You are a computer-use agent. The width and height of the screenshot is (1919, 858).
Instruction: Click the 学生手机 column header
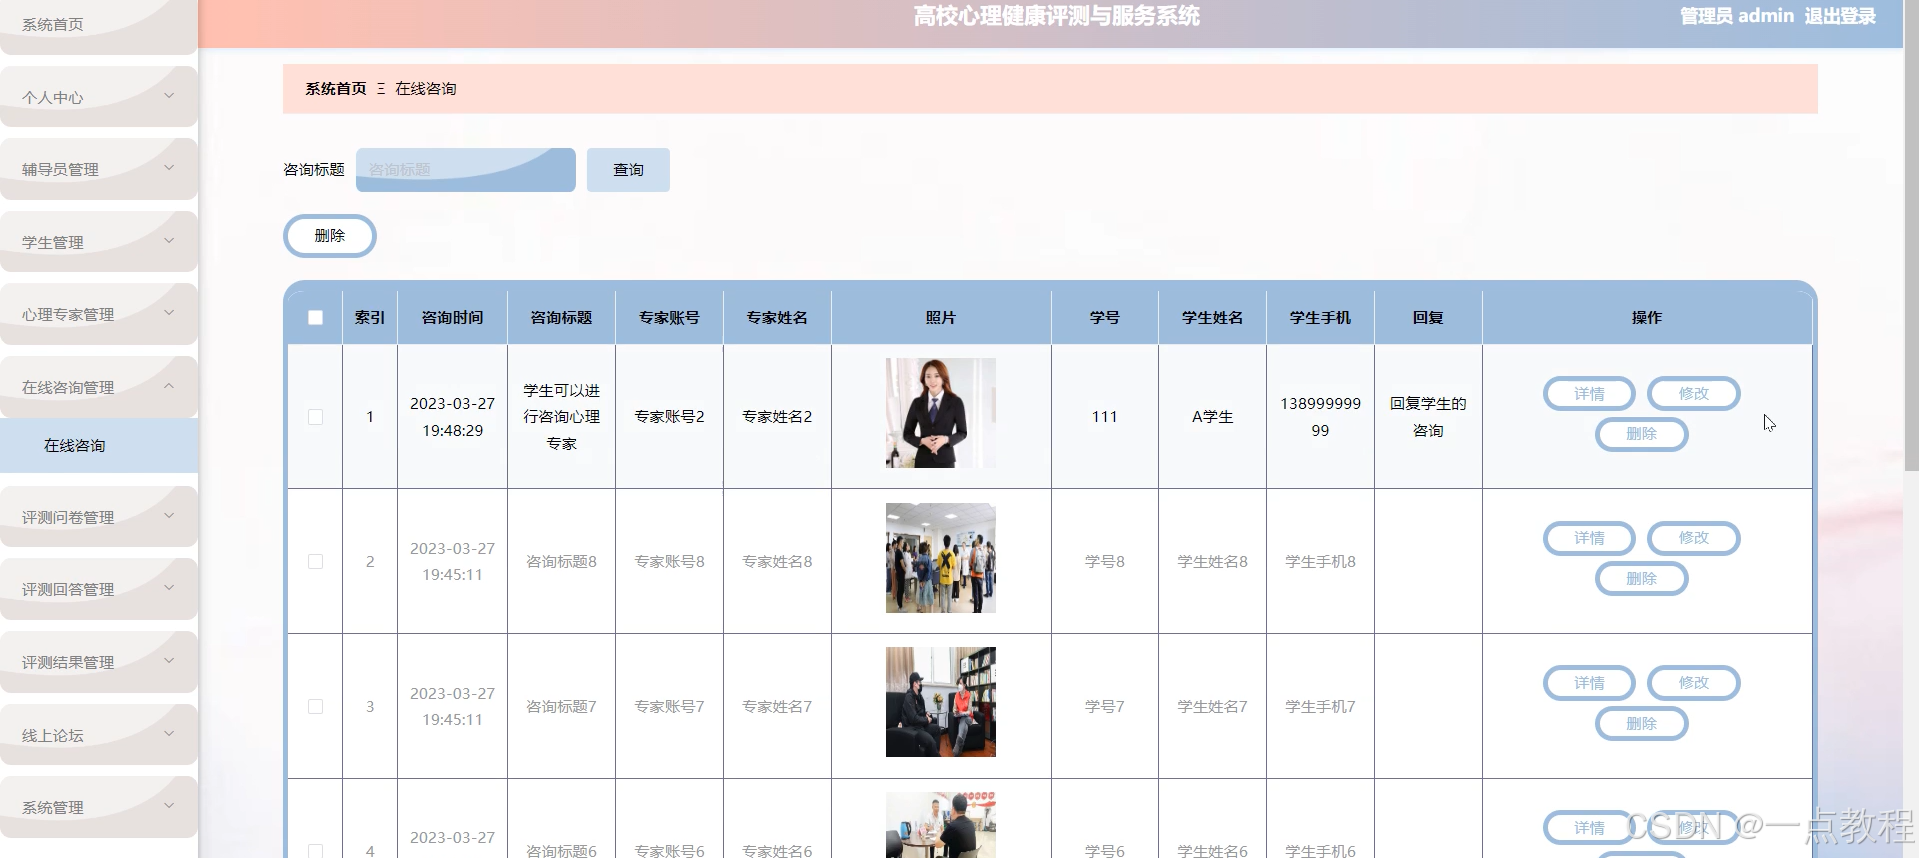pyautogui.click(x=1320, y=318)
